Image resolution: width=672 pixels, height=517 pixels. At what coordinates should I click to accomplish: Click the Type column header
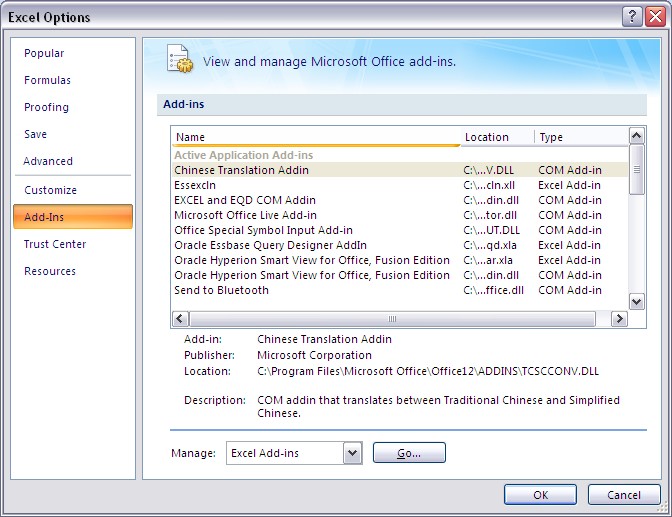click(580, 137)
